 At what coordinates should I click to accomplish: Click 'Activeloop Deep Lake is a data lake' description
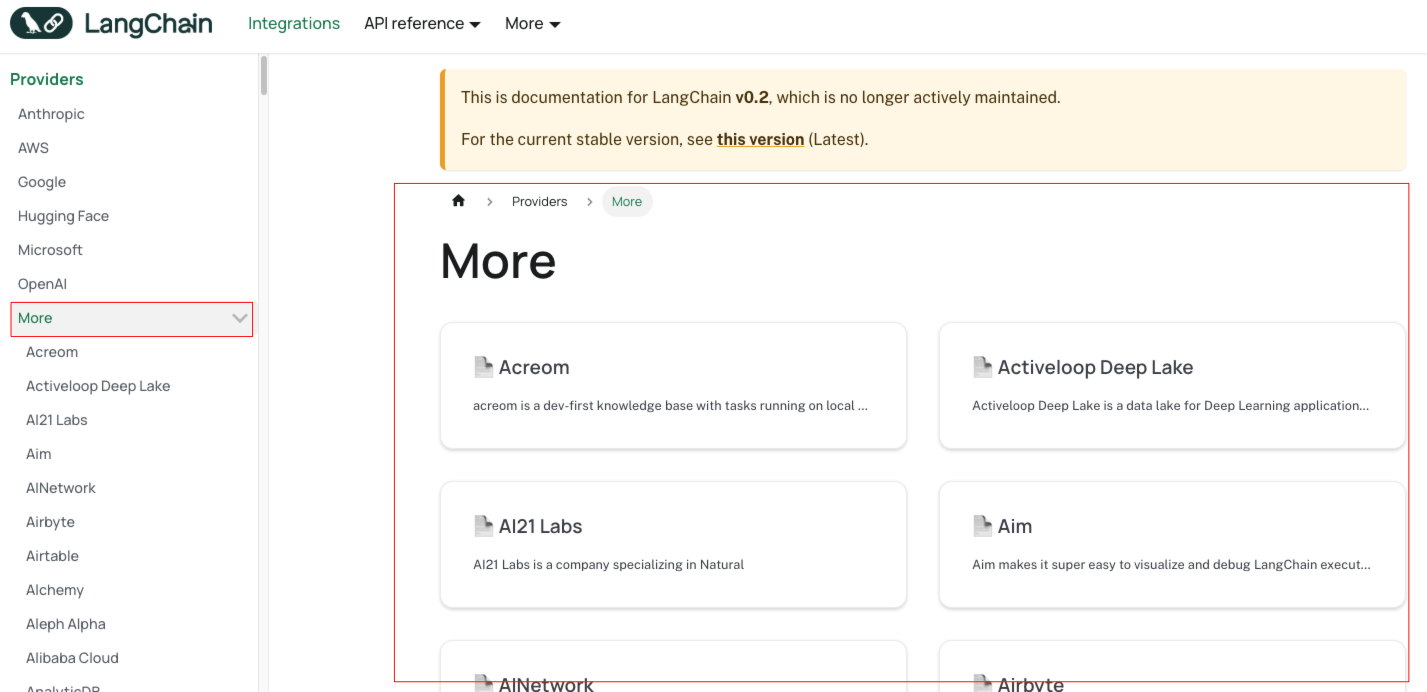coord(1170,406)
